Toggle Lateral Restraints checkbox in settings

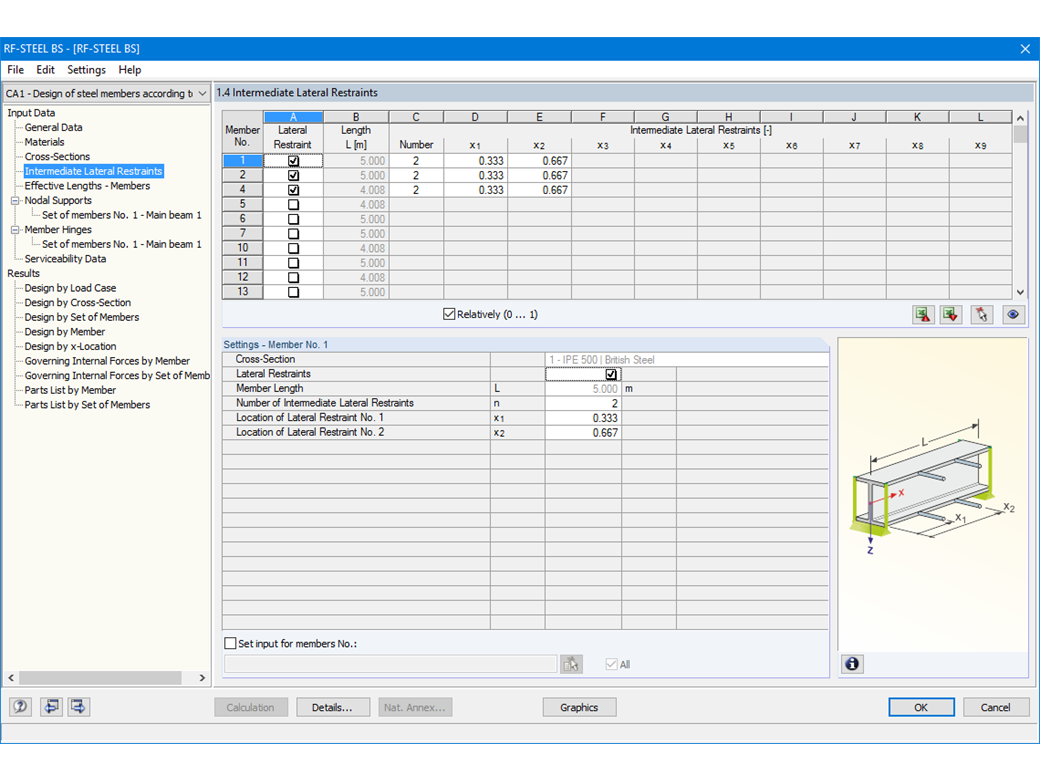tap(611, 374)
